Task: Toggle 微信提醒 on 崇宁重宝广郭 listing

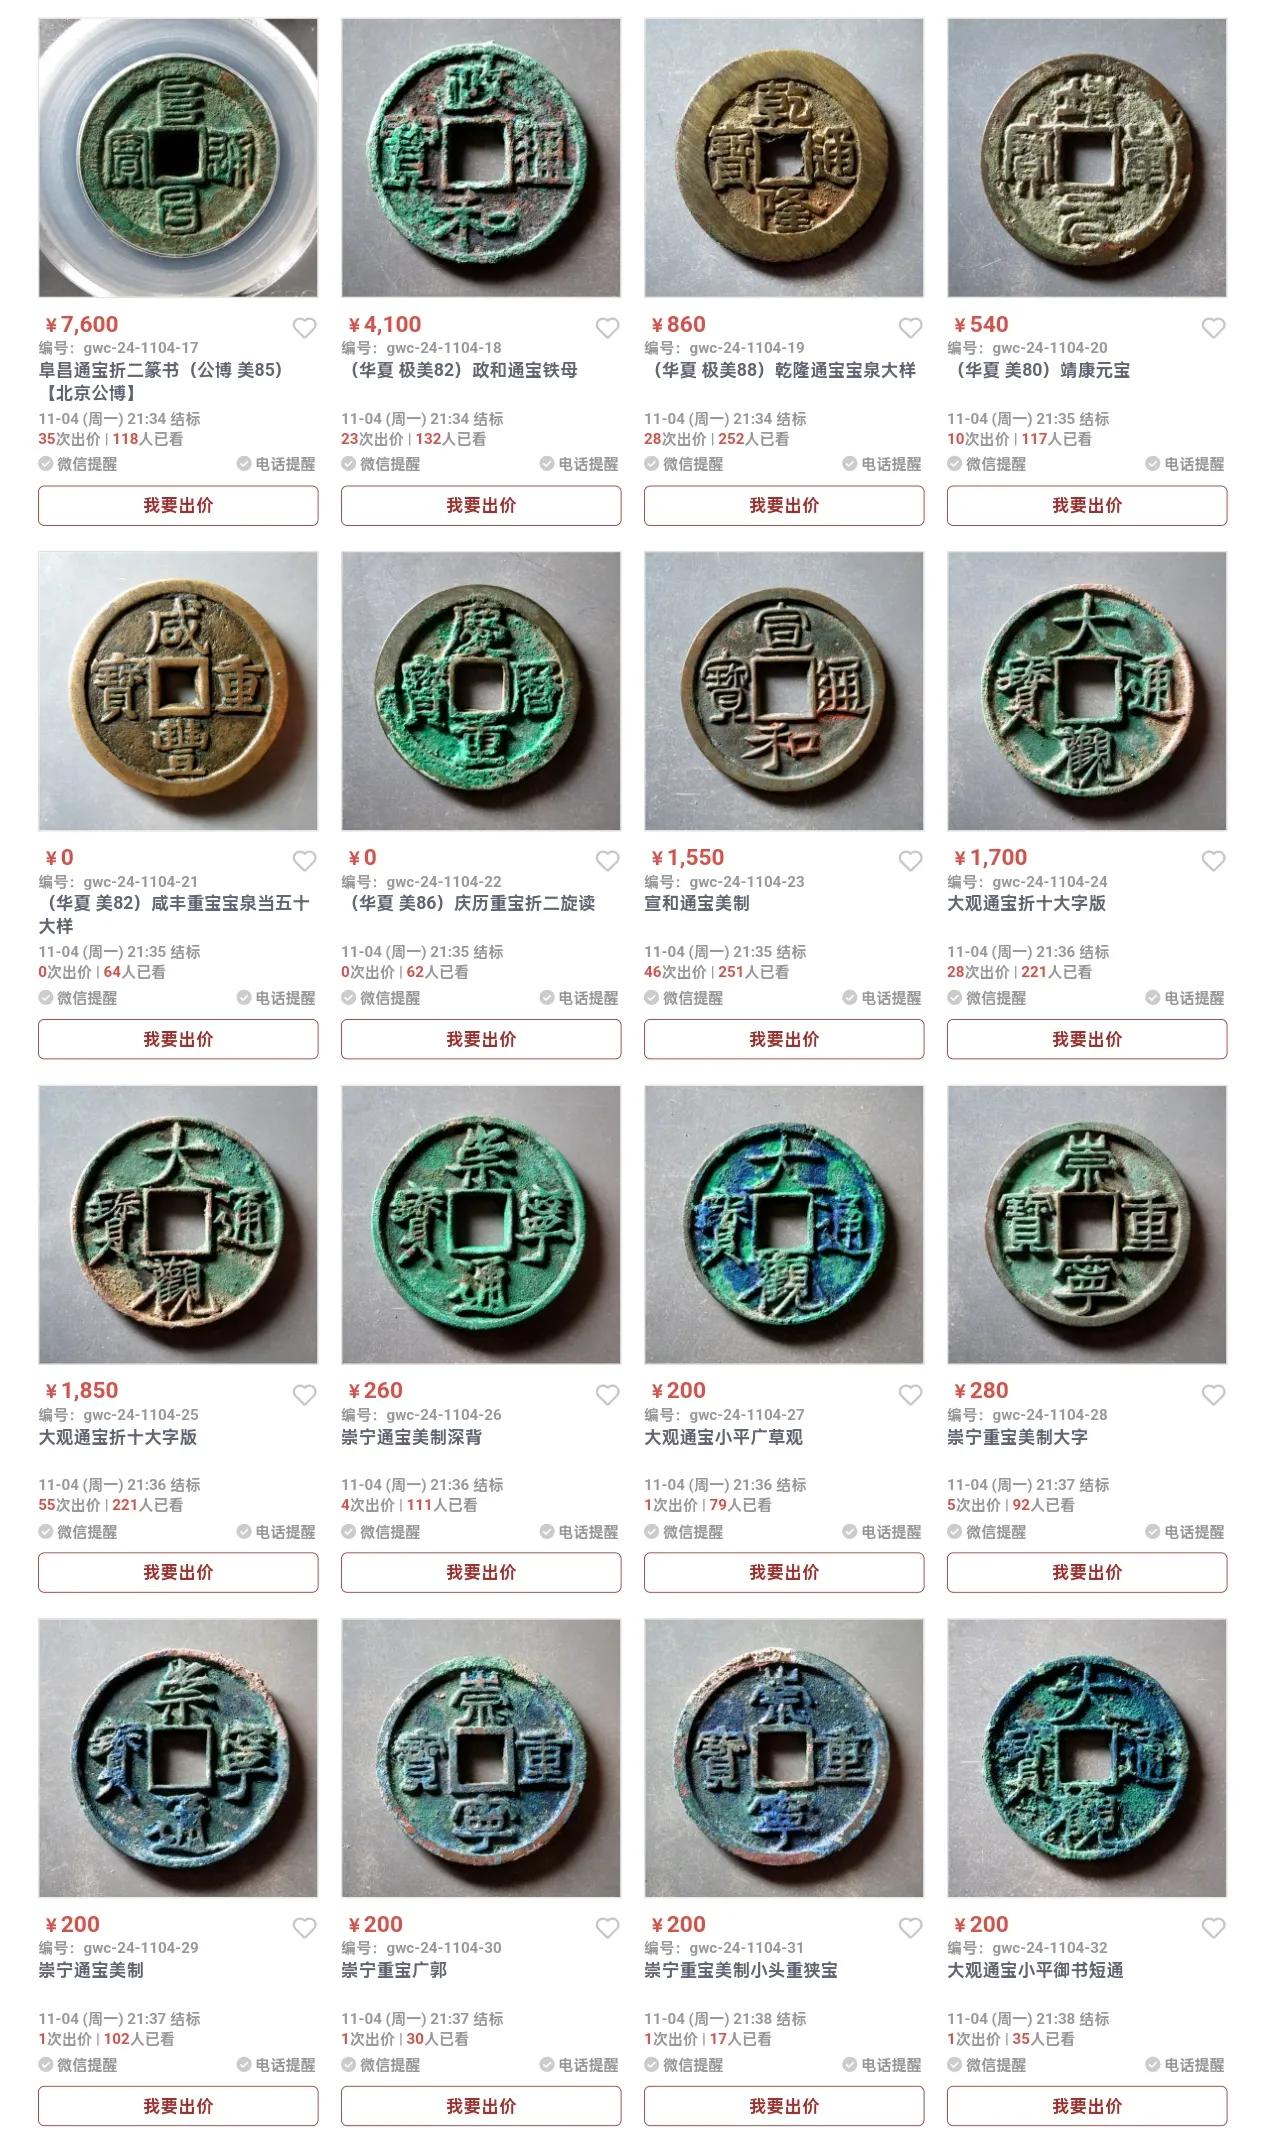Action: pos(381,2064)
